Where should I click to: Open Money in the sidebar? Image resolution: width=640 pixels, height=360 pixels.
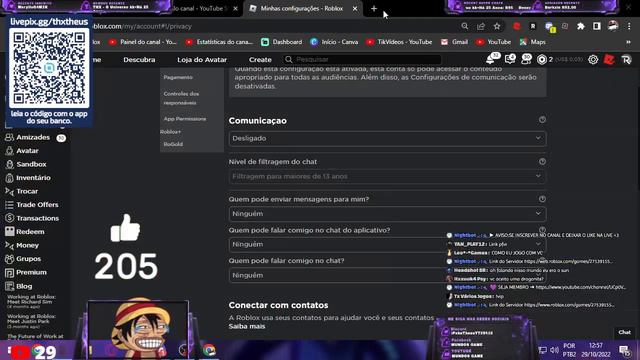tap(27, 245)
